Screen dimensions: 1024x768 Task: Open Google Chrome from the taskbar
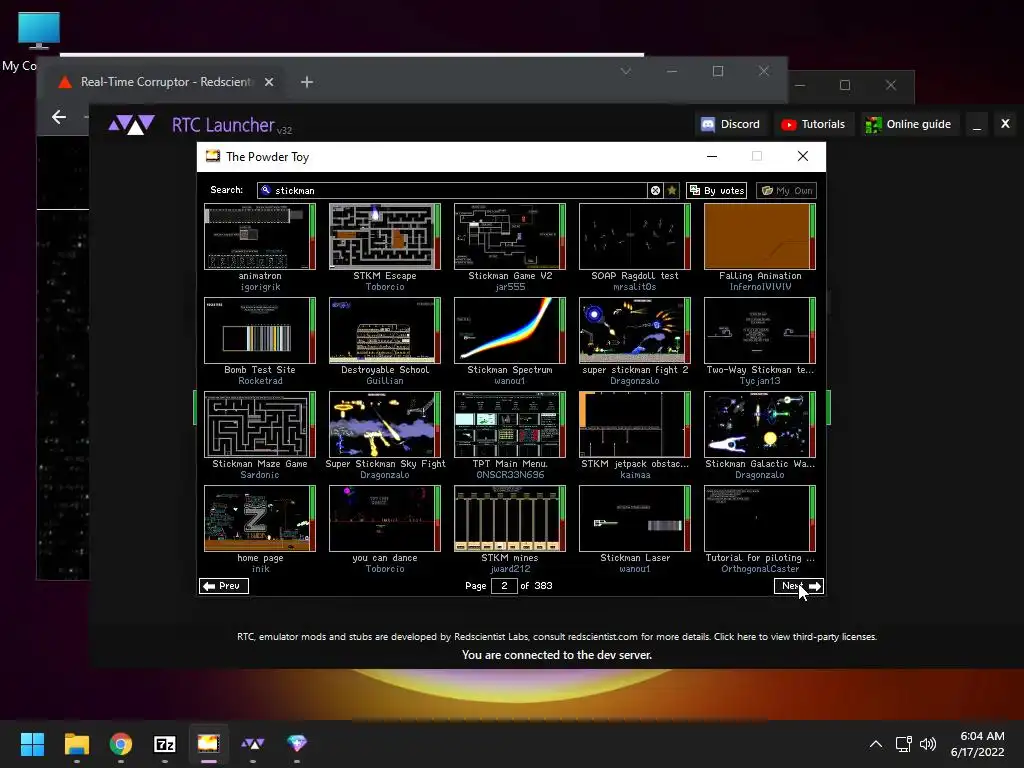pyautogui.click(x=121, y=744)
